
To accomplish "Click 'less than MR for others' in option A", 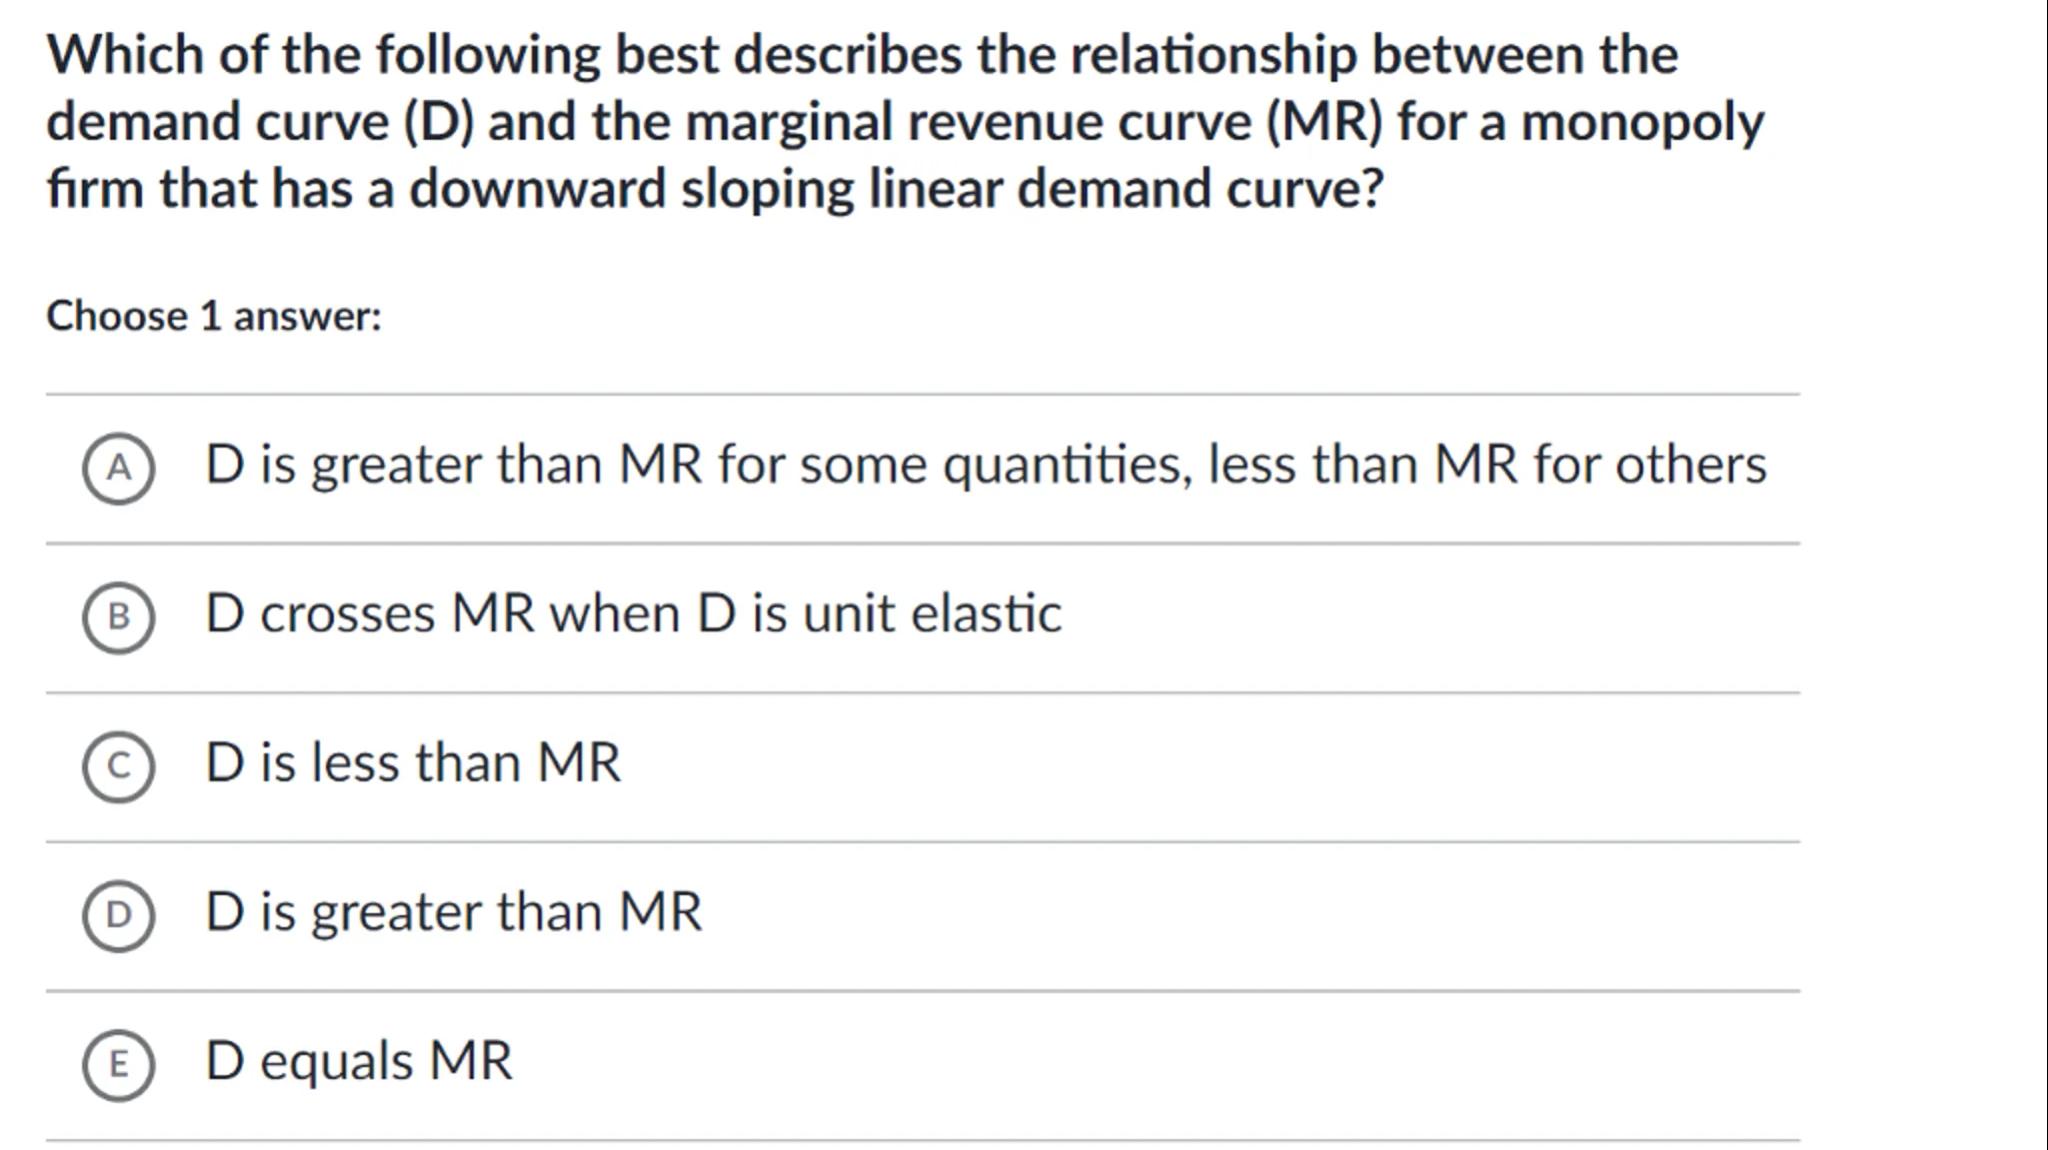I will [1487, 465].
